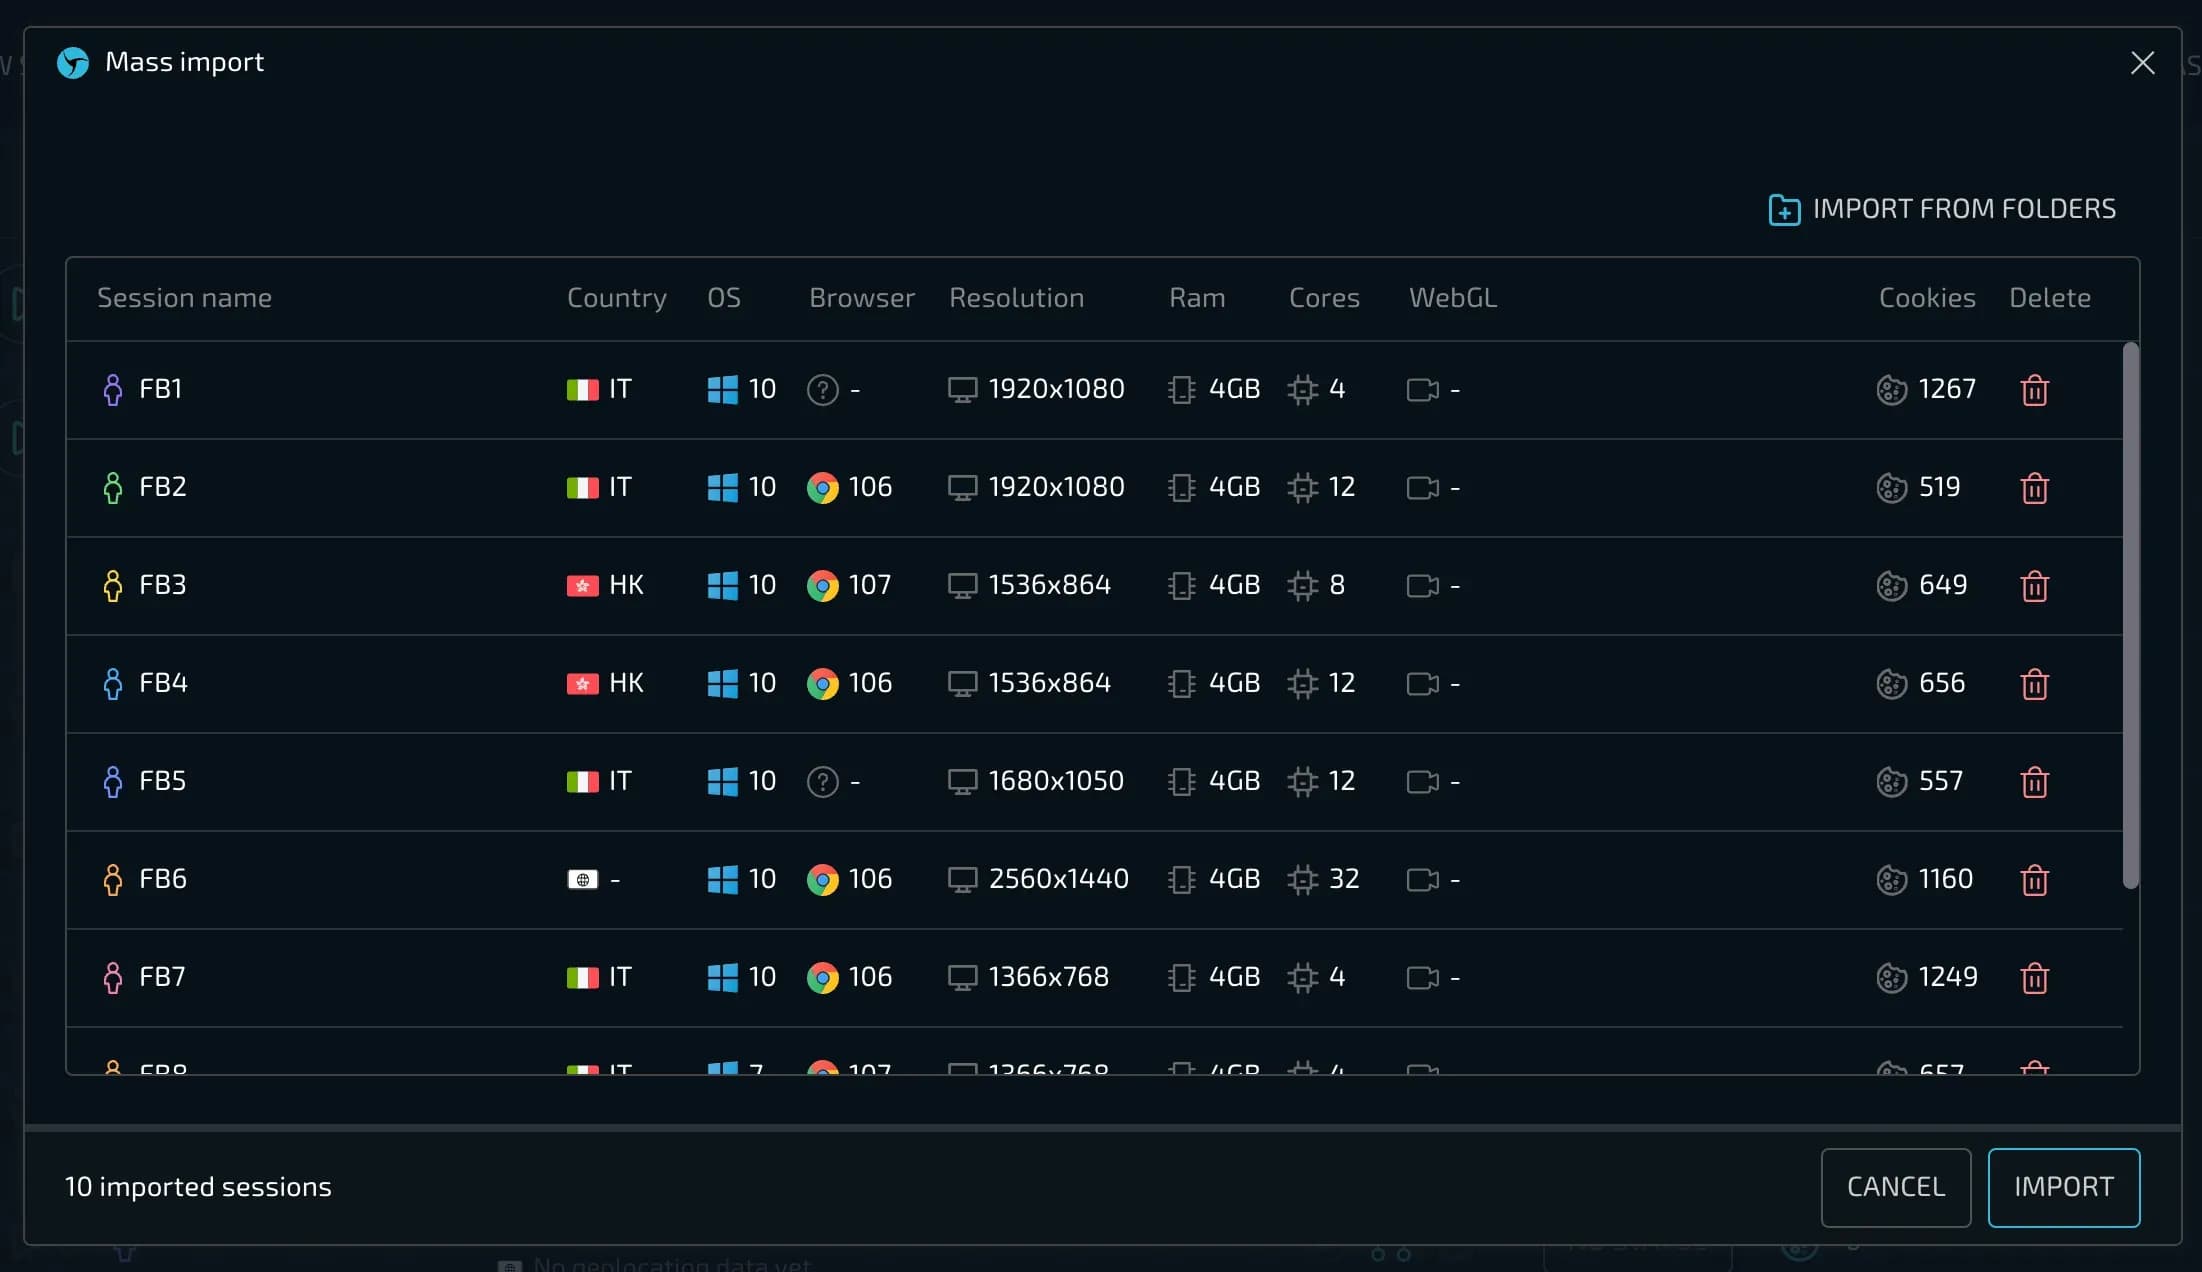
Task: Click import from folders folder icon
Action: (1784, 210)
